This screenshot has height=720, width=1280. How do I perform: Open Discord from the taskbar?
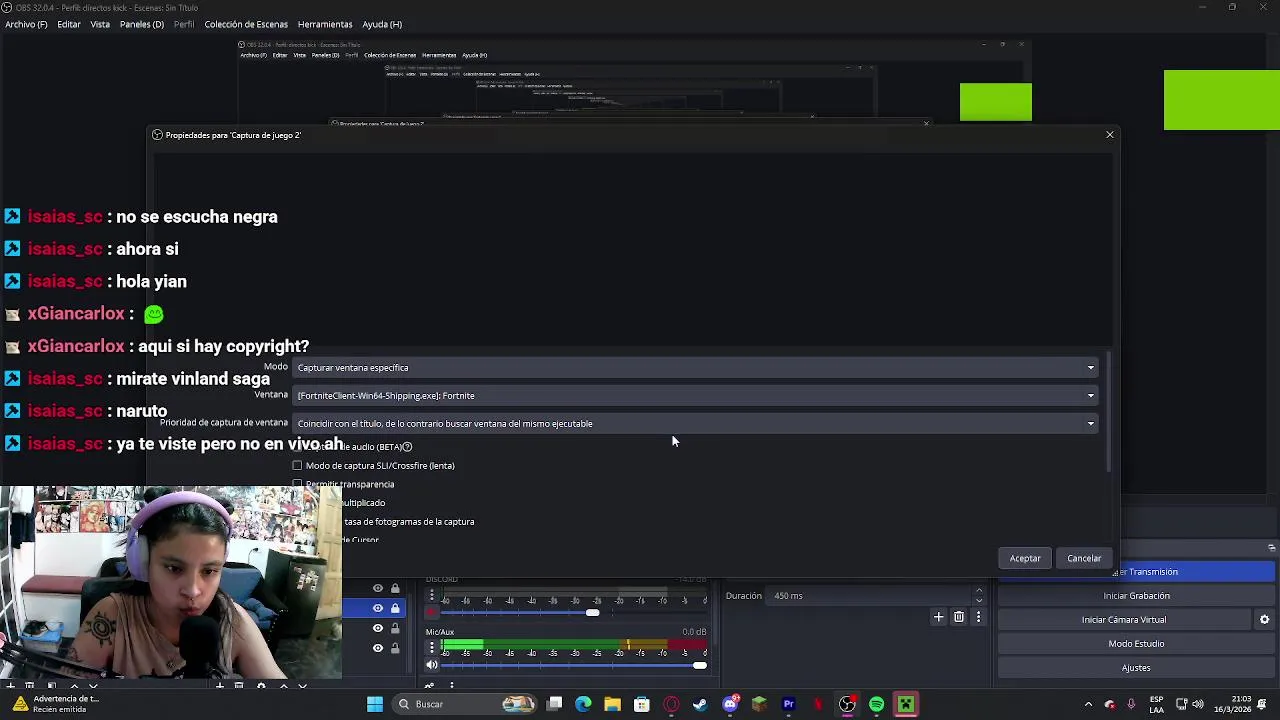(730, 705)
